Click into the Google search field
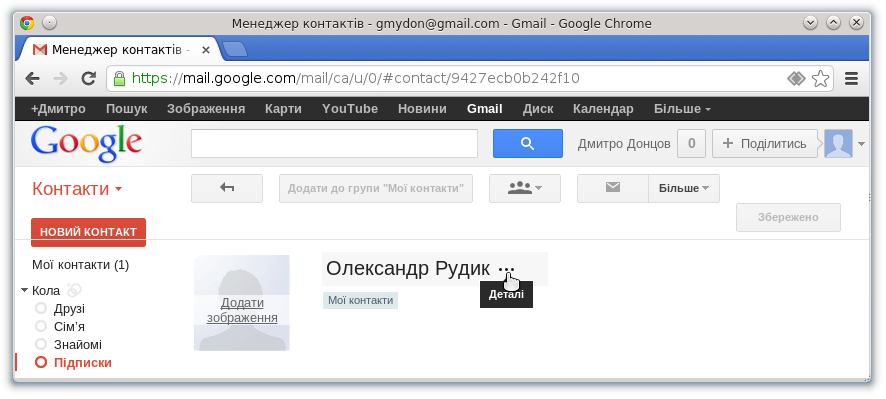 pyautogui.click(x=335, y=144)
